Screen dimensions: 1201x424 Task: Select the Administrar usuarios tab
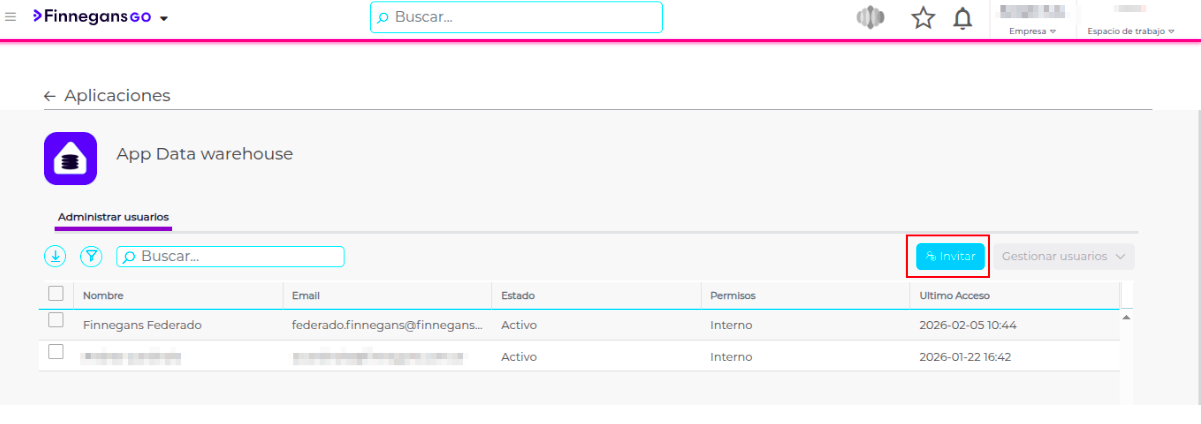(113, 217)
